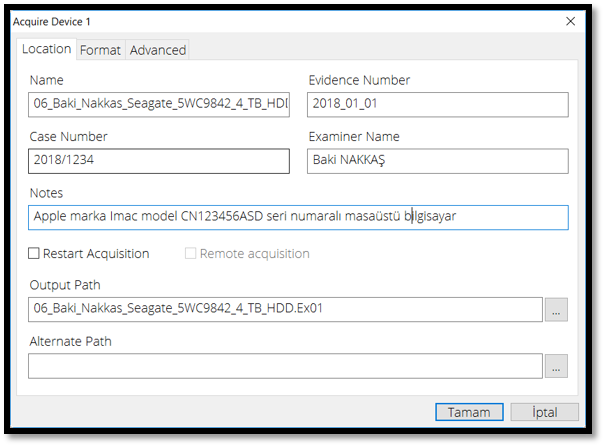Focus the empty Alternate Path field
The image size is (605, 447).
tap(285, 366)
